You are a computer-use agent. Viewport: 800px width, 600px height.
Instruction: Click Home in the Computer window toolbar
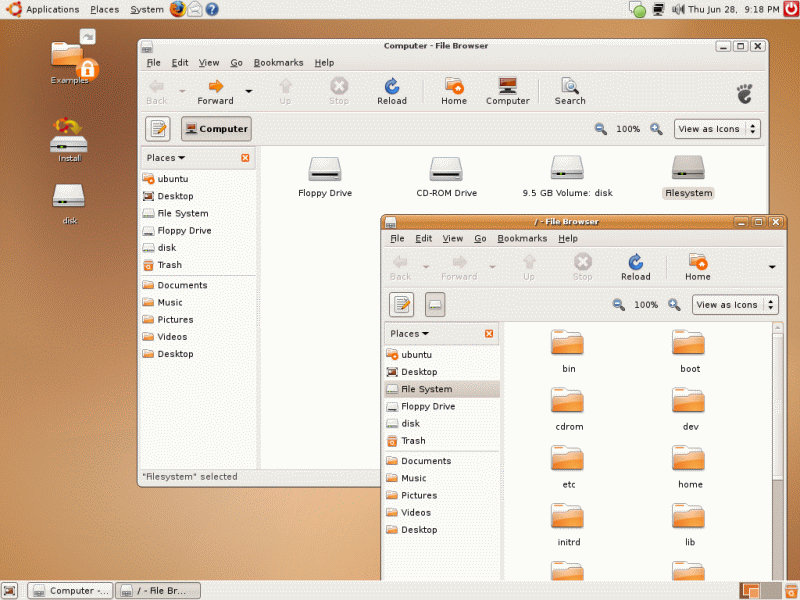[454, 92]
